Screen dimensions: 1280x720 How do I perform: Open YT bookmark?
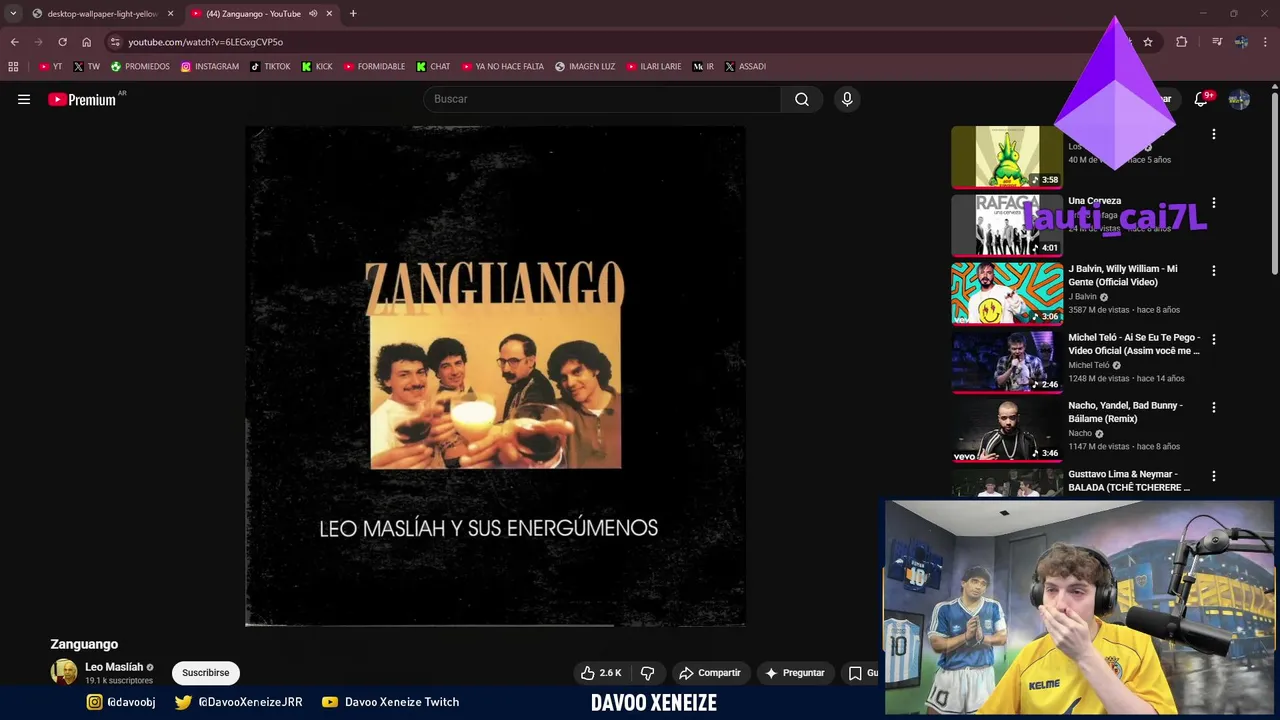click(50, 67)
